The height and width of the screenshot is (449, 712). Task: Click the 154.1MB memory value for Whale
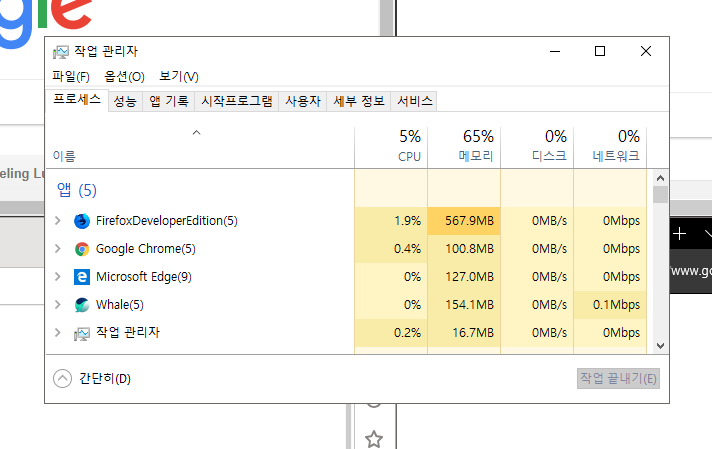tap(470, 305)
